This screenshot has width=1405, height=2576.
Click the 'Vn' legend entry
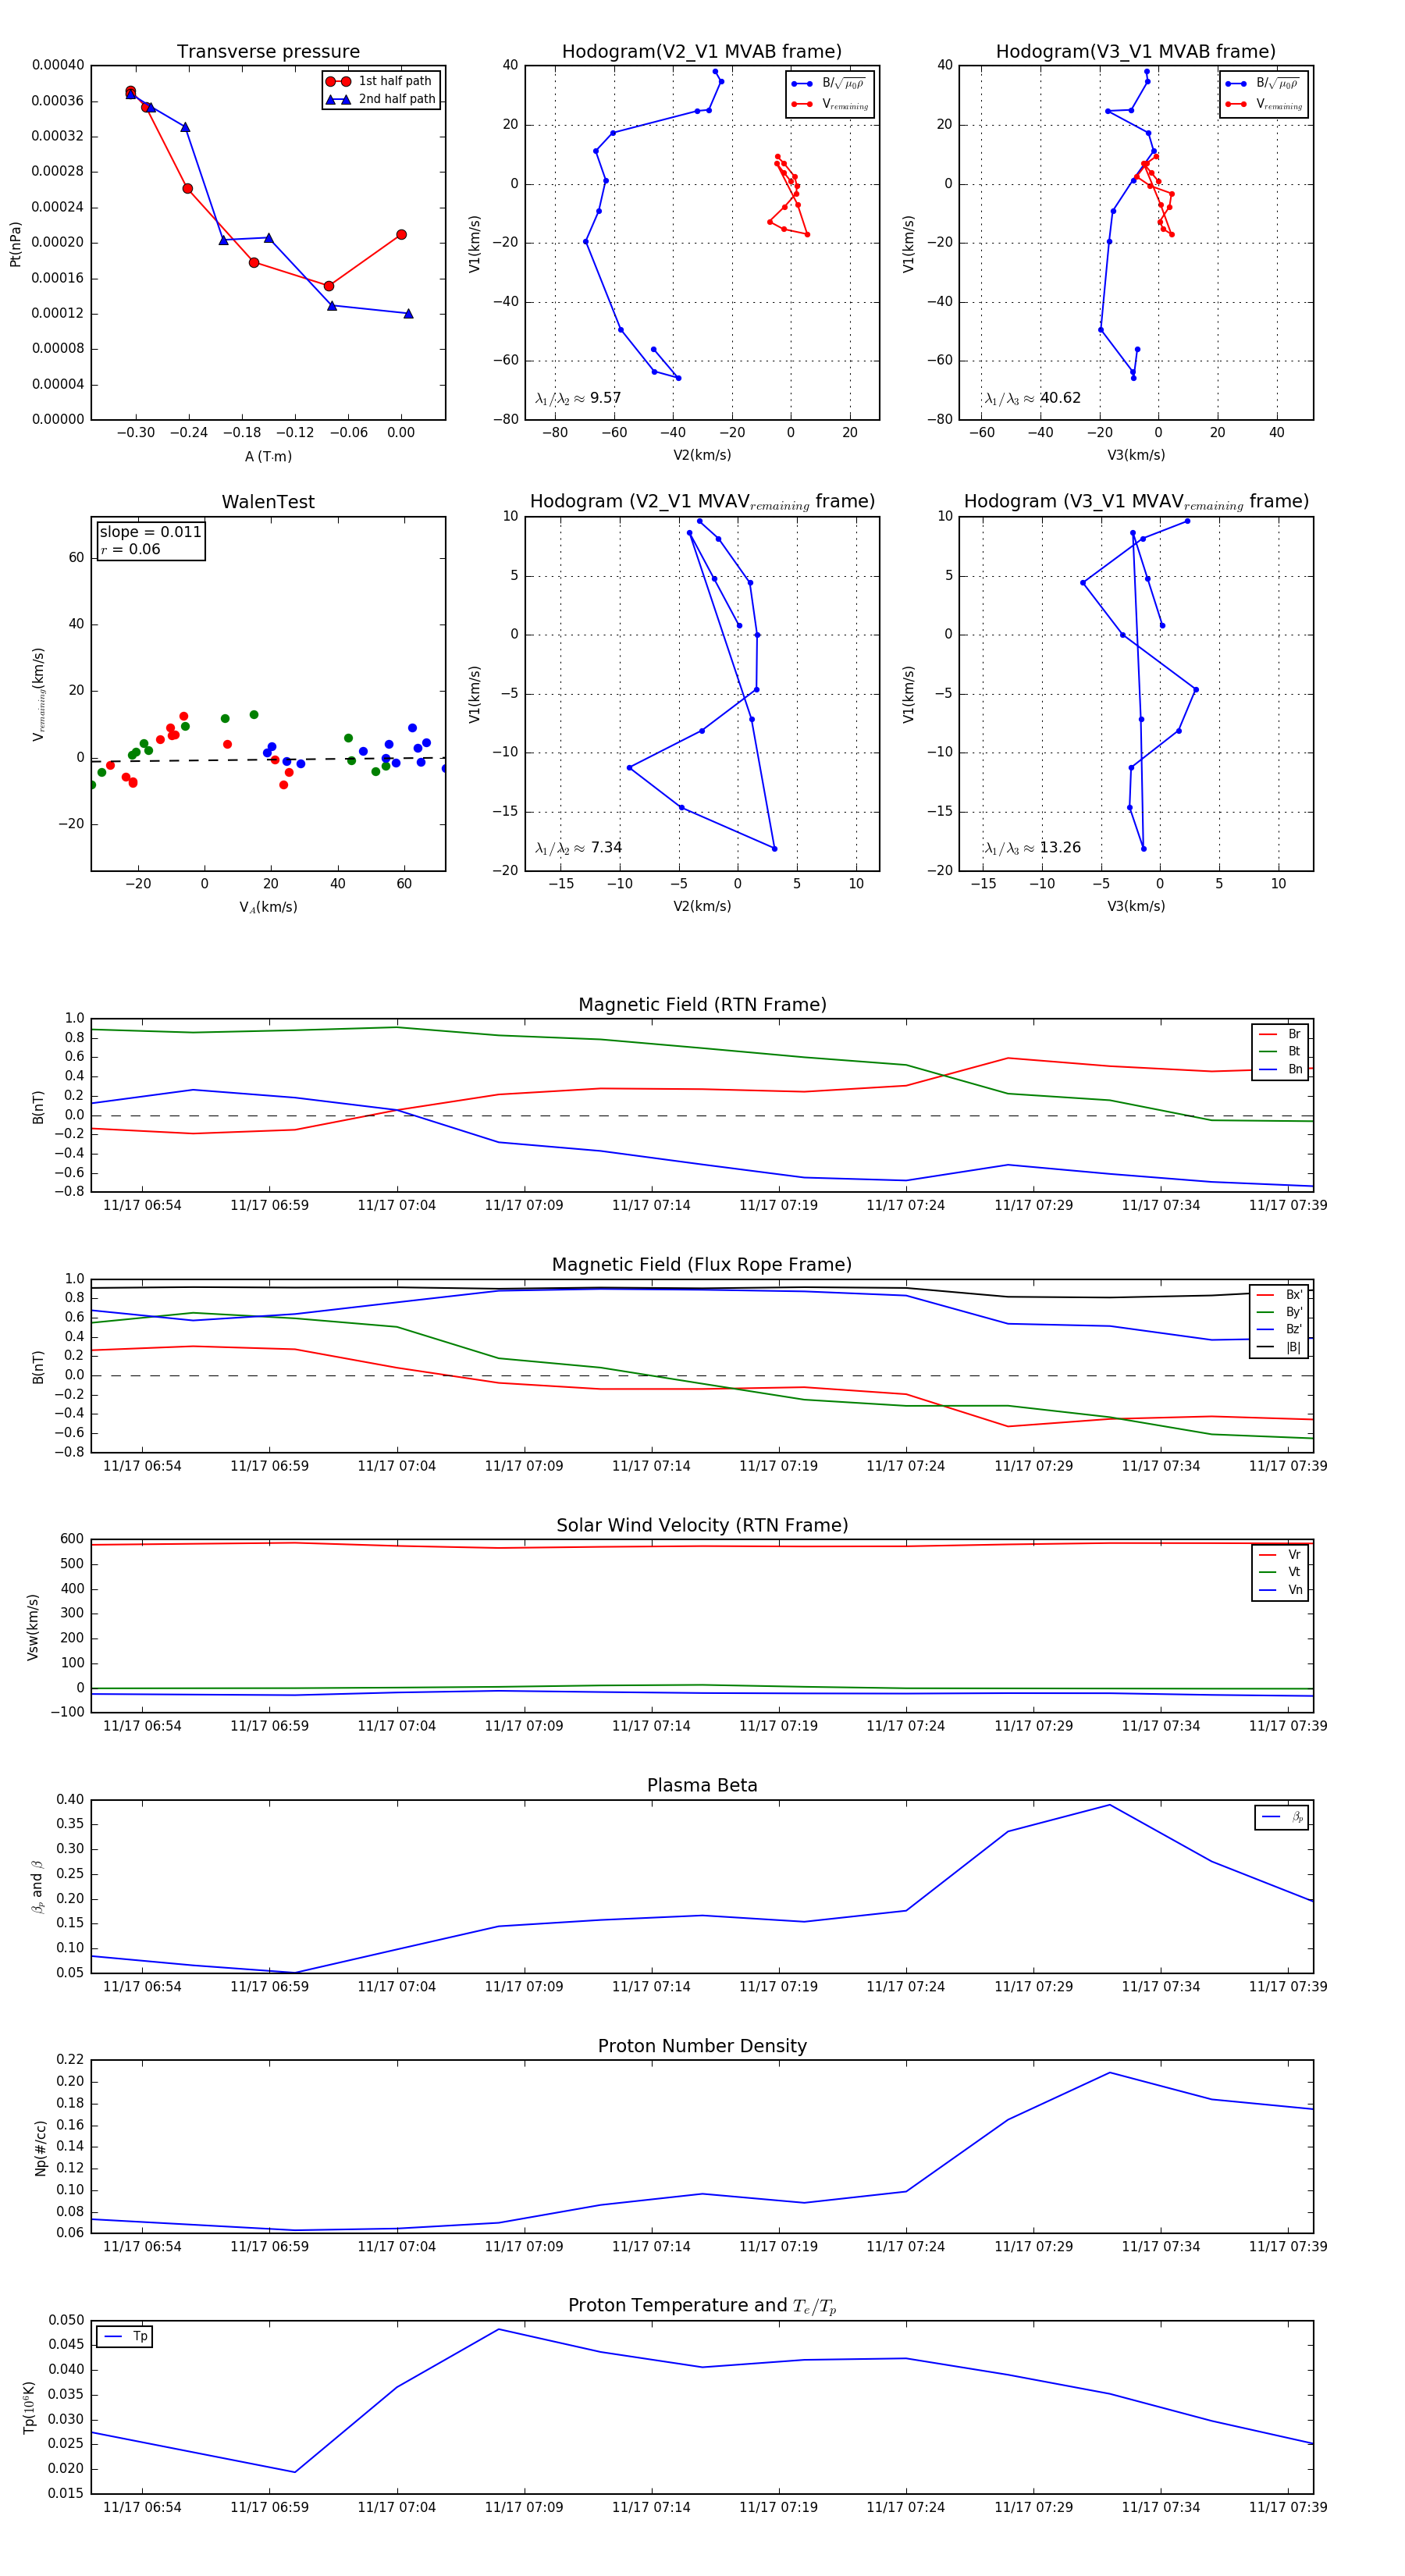pyautogui.click(x=1280, y=1590)
